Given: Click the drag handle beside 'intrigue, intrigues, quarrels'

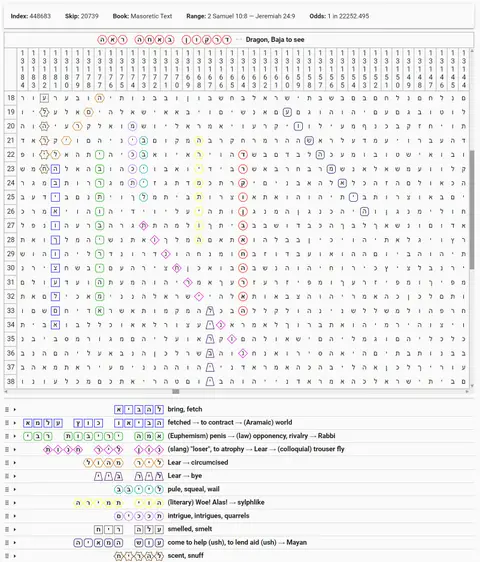Looking at the screenshot, I should (7, 516).
